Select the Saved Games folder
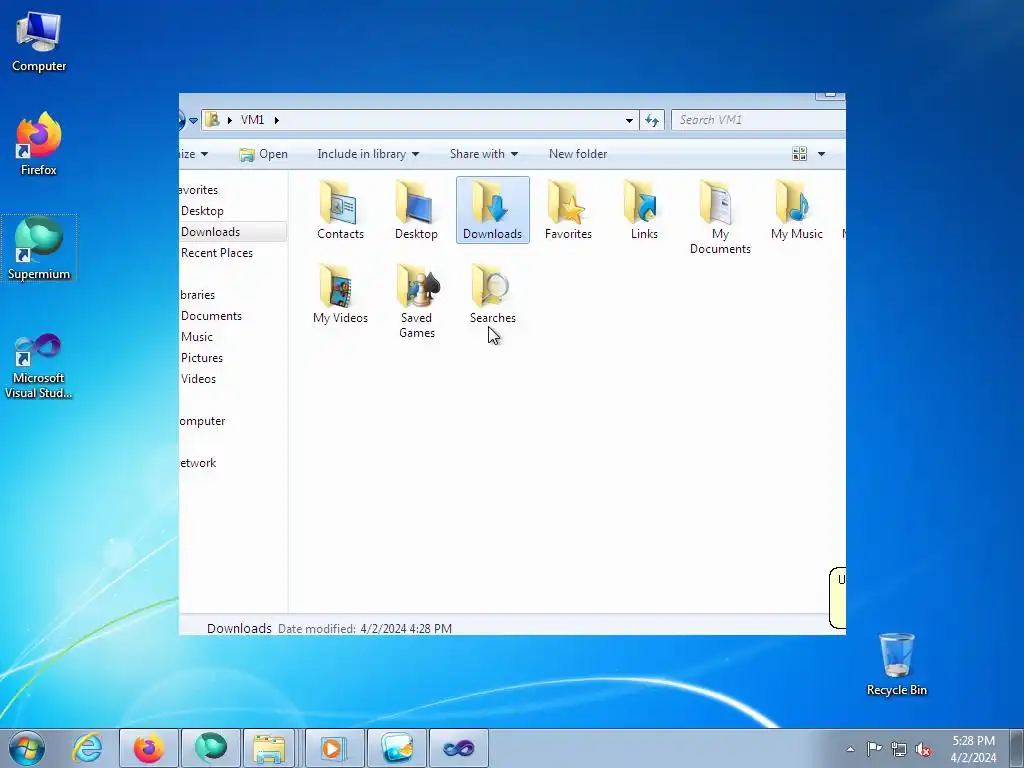Viewport: 1024px width, 768px height. 417,302
